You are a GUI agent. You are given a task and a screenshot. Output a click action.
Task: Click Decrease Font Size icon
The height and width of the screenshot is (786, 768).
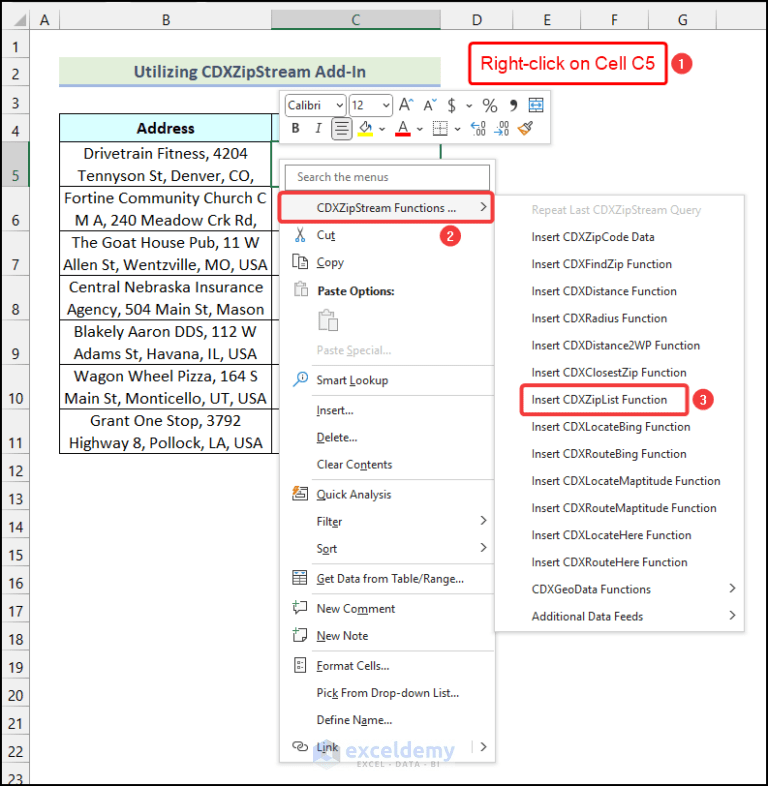click(x=430, y=105)
